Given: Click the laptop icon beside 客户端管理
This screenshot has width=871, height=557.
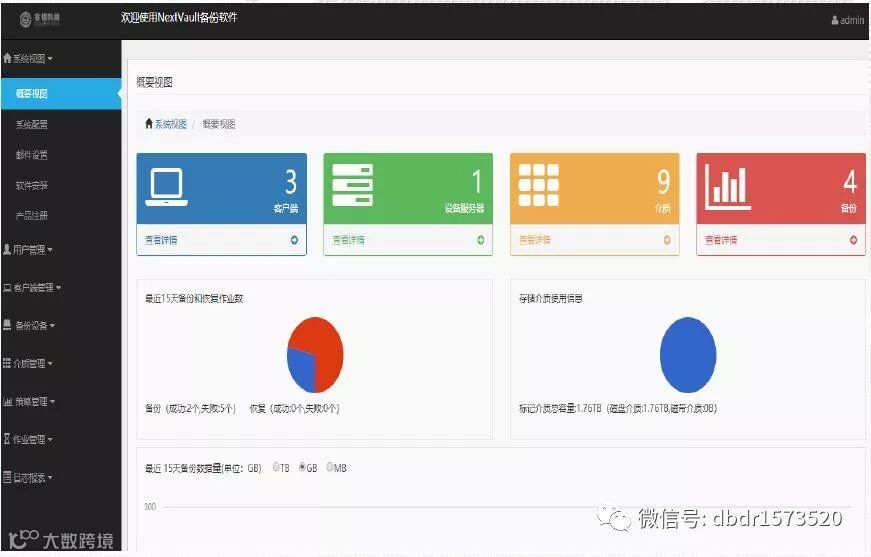Looking at the screenshot, I should 7,288.
